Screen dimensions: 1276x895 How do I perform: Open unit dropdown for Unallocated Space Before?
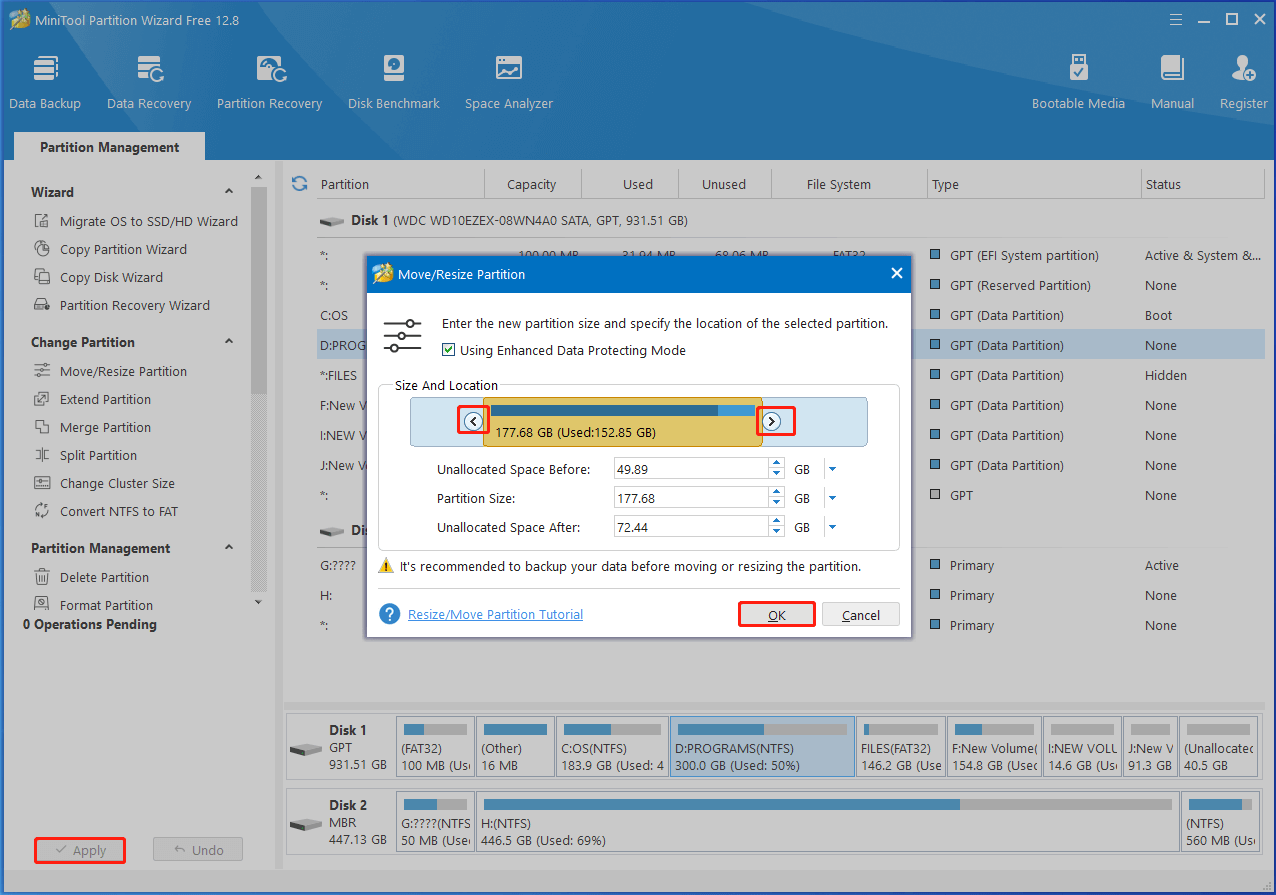pos(832,469)
